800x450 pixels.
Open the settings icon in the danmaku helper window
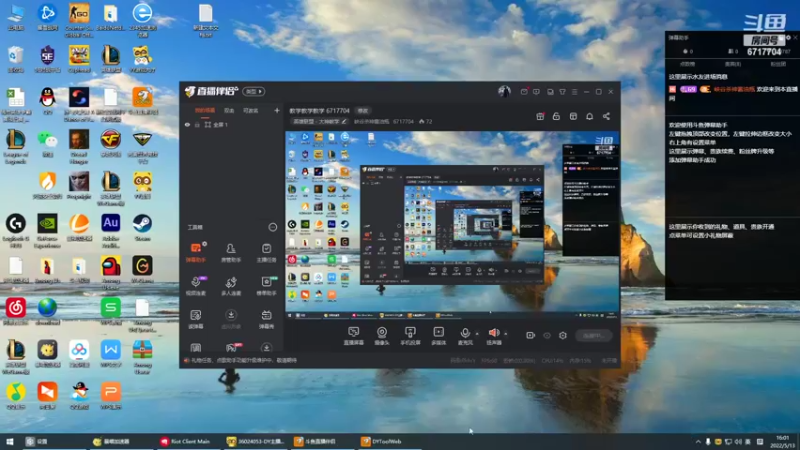coord(788,38)
